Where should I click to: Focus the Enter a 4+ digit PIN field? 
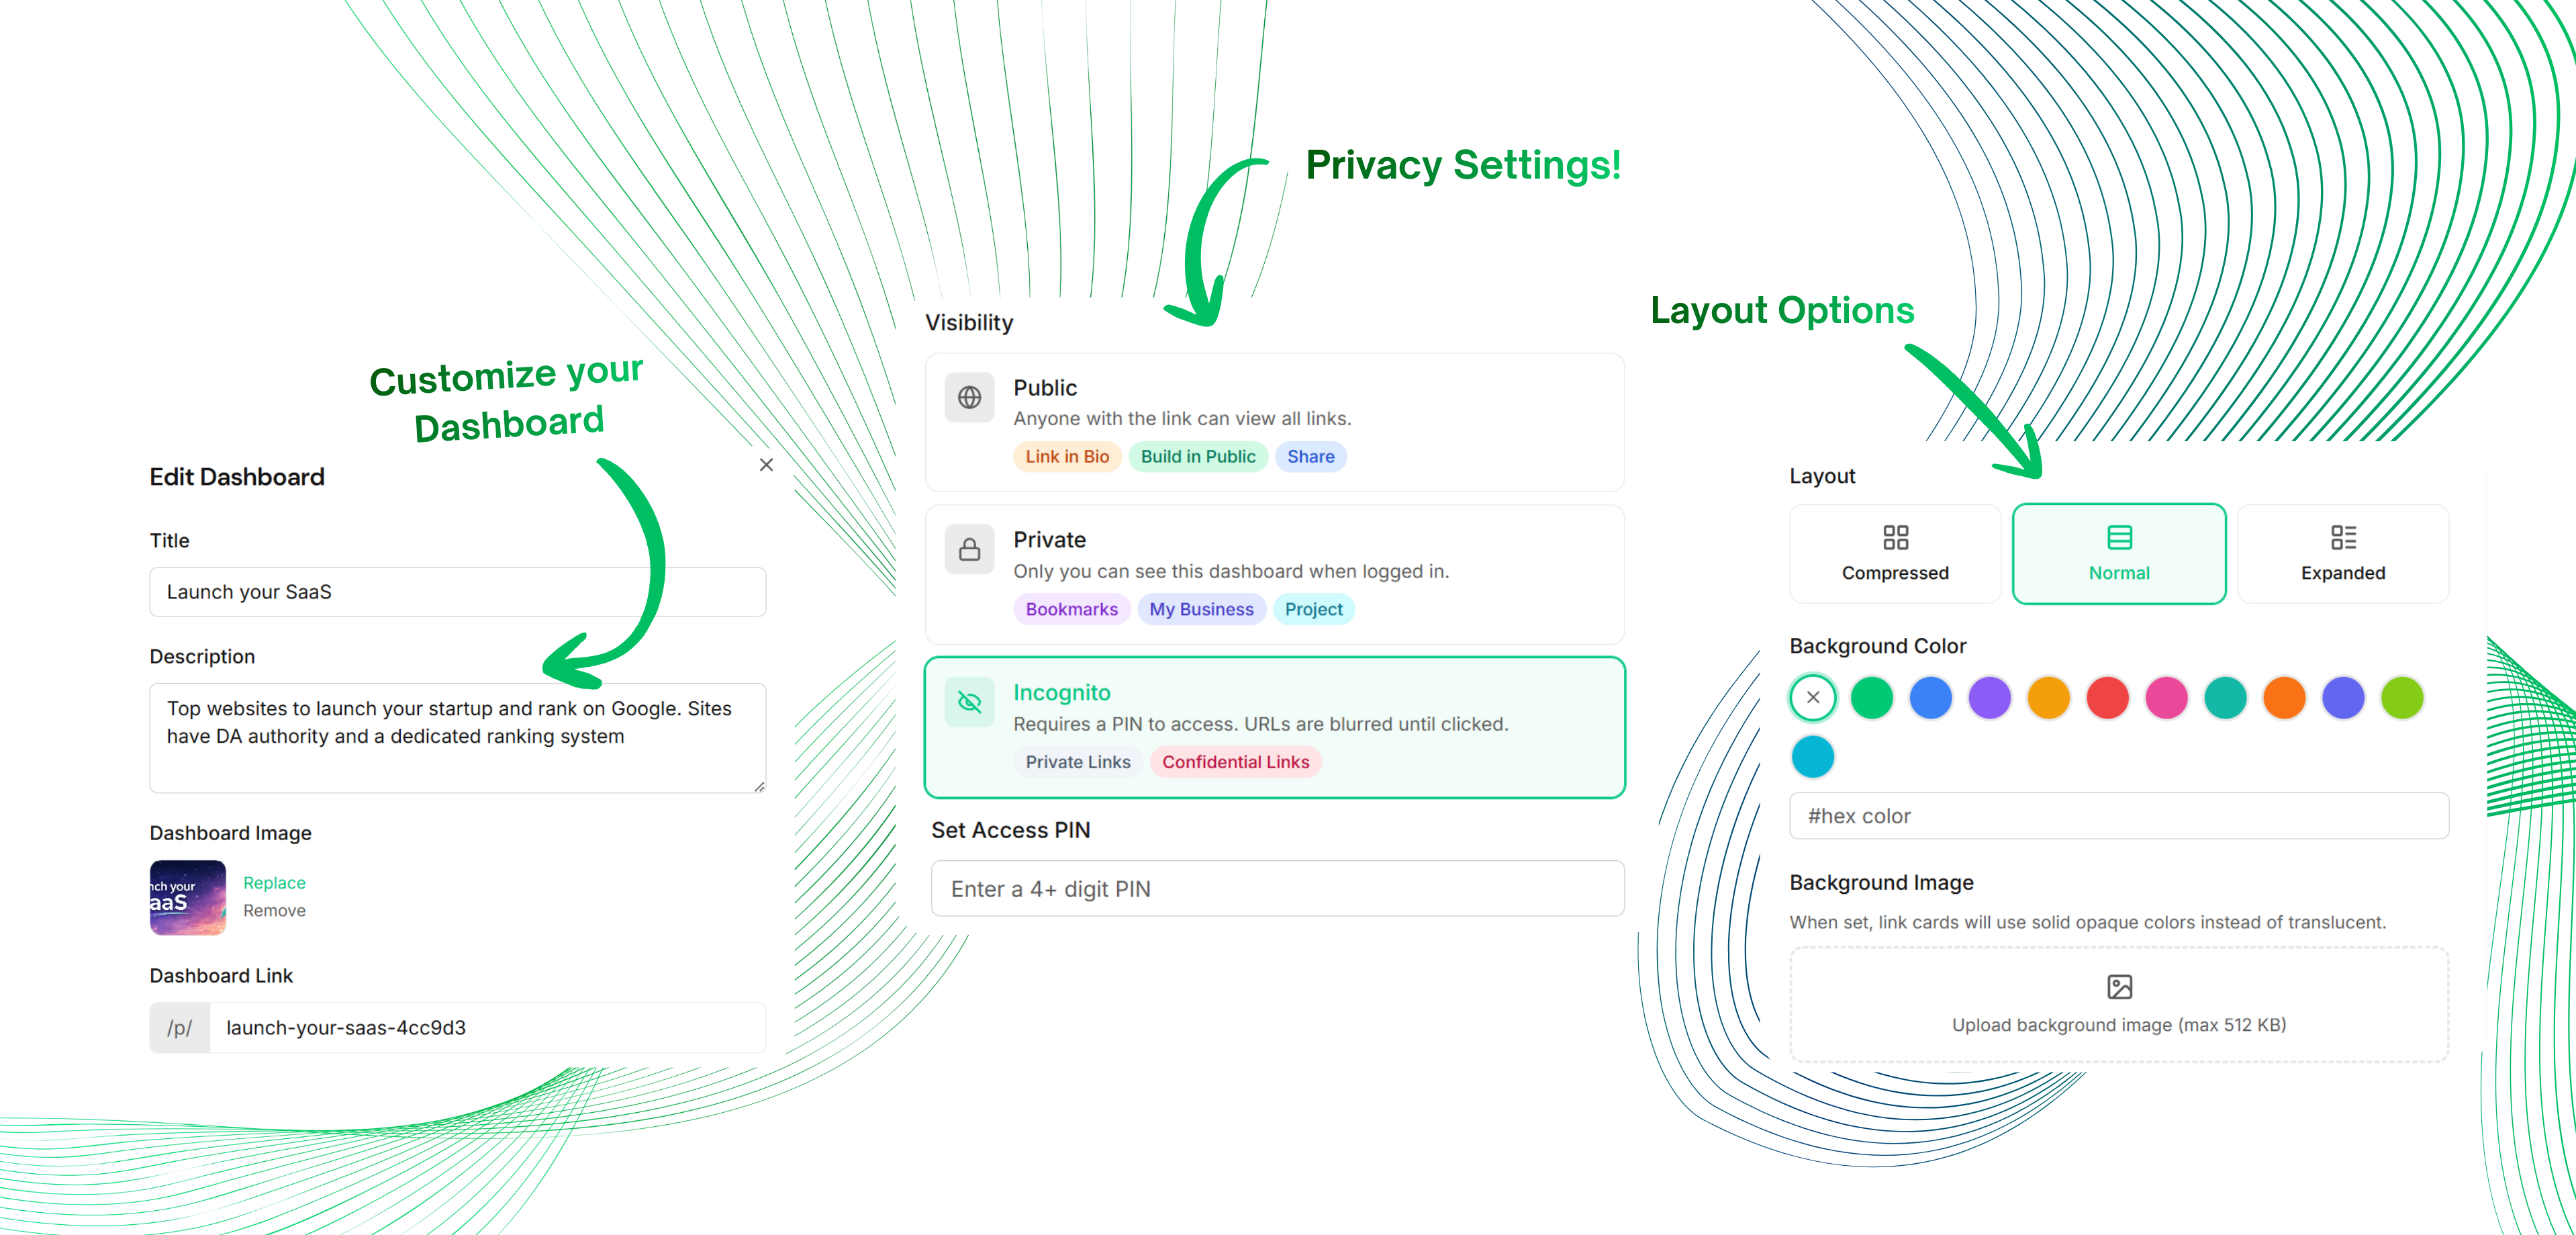[1277, 889]
